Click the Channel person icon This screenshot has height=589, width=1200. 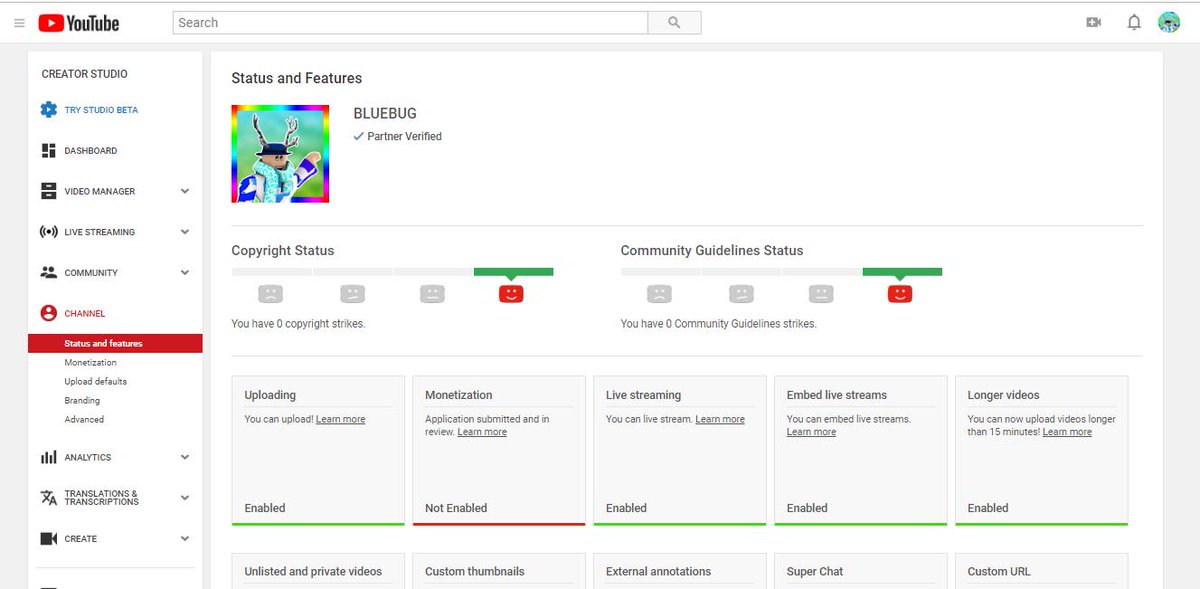pyautogui.click(x=48, y=313)
